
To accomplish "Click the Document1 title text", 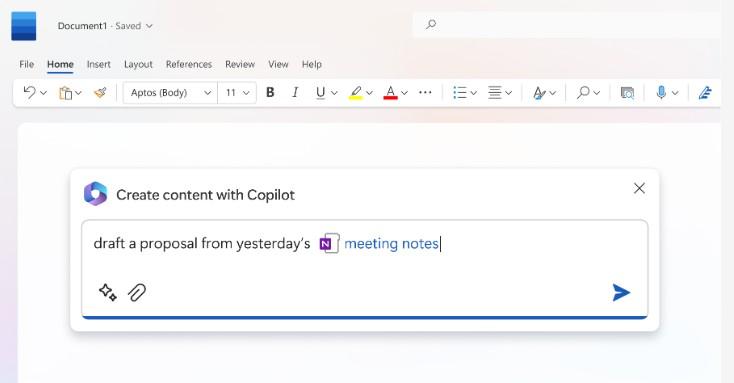I will point(82,26).
